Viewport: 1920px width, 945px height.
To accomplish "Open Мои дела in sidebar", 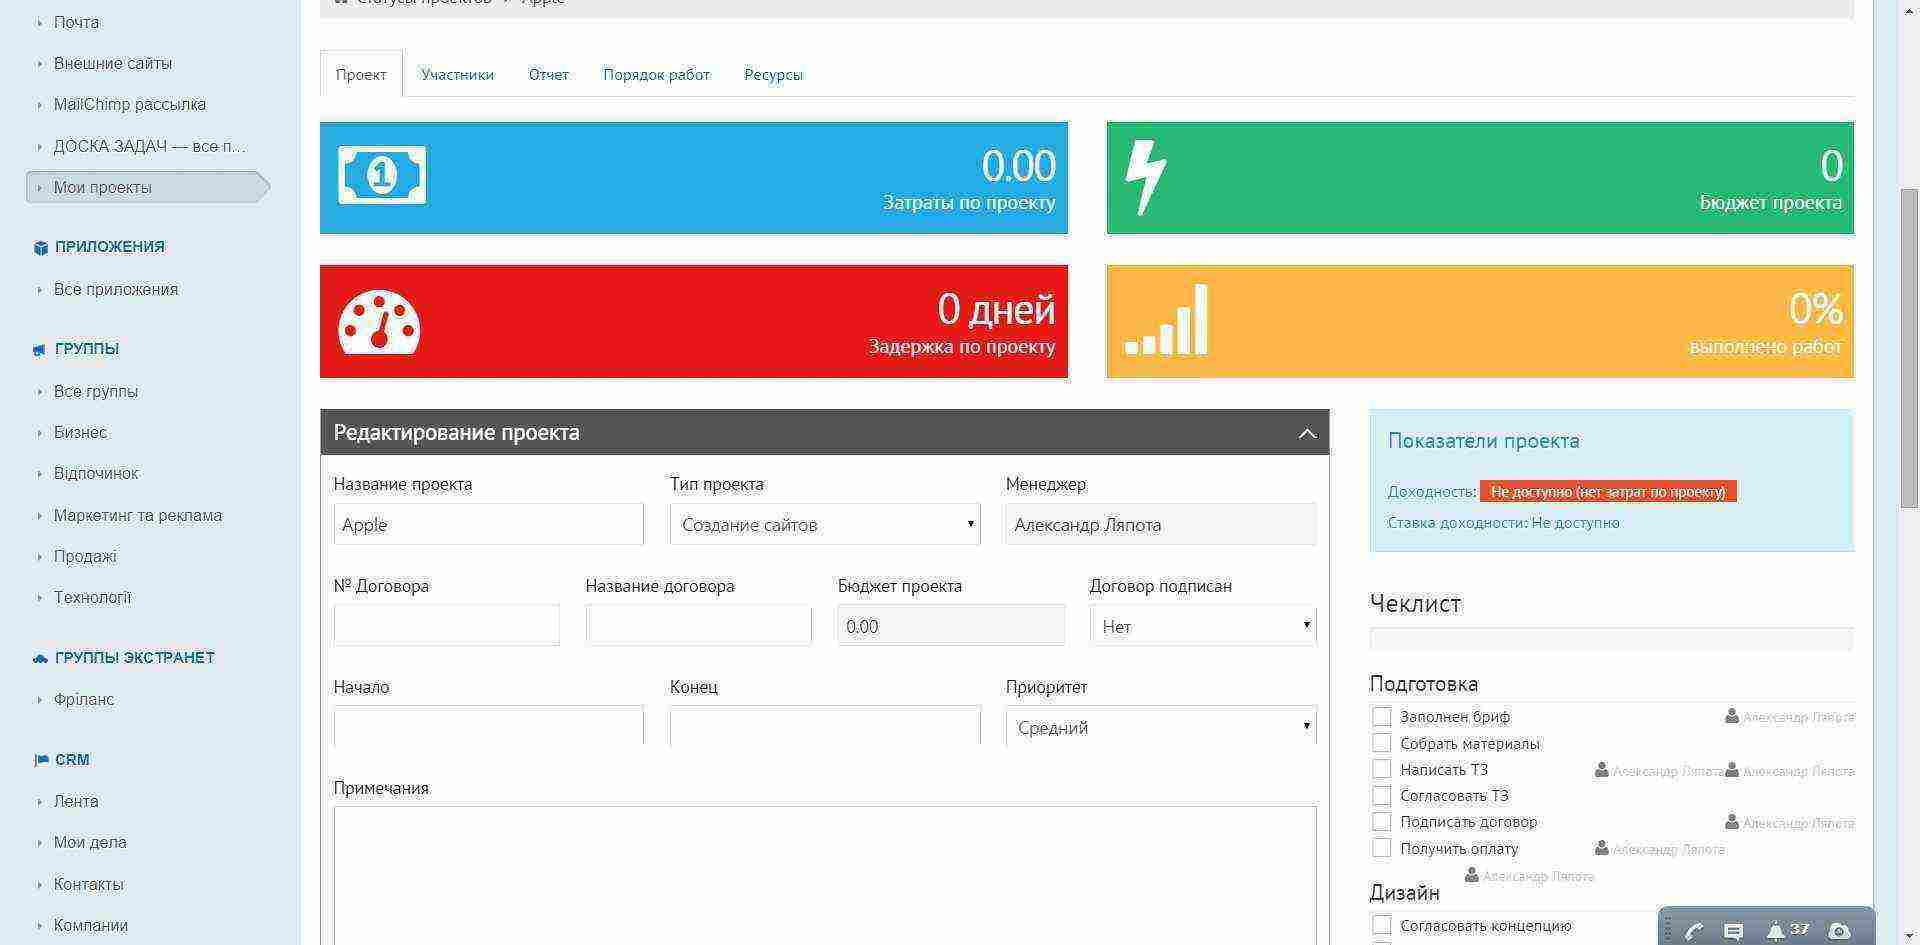I will [x=90, y=842].
